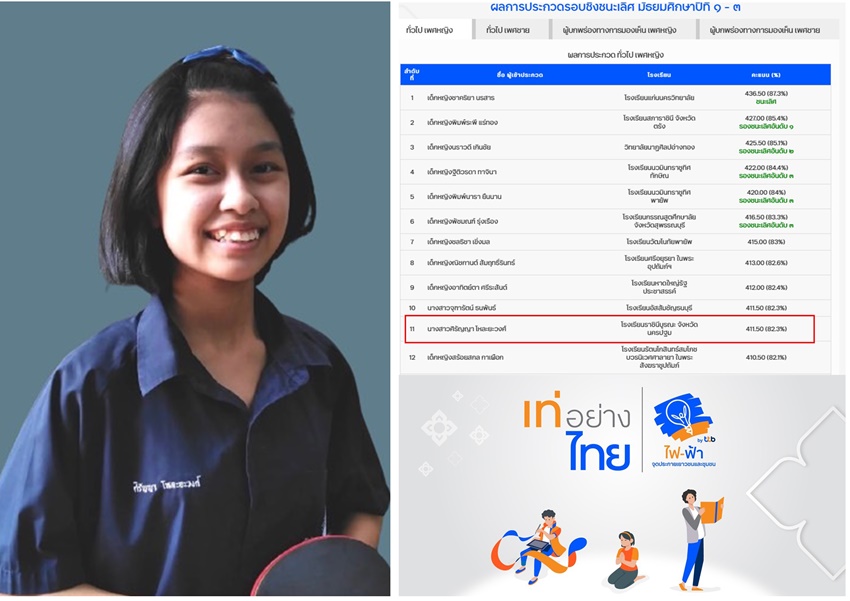The width and height of the screenshot is (850, 601).
Task: Select the standing figure holding orange book
Action: coord(700,539)
